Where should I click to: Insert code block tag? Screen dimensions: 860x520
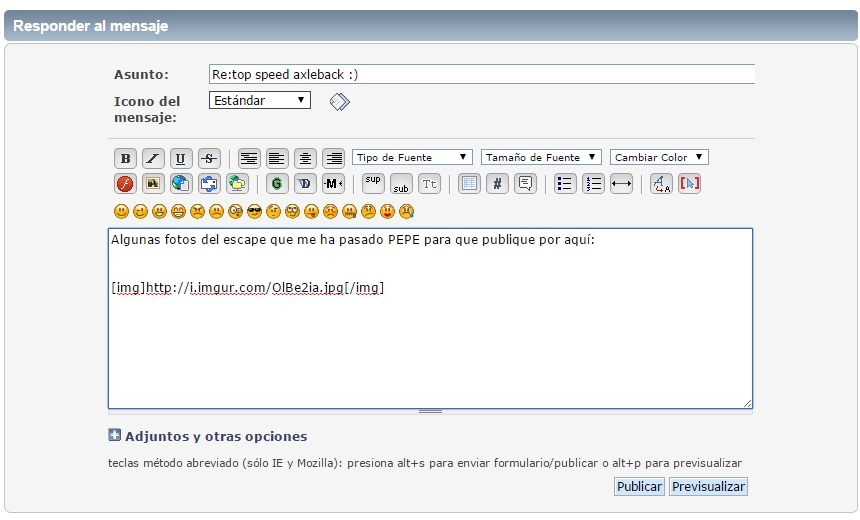tap(497, 184)
